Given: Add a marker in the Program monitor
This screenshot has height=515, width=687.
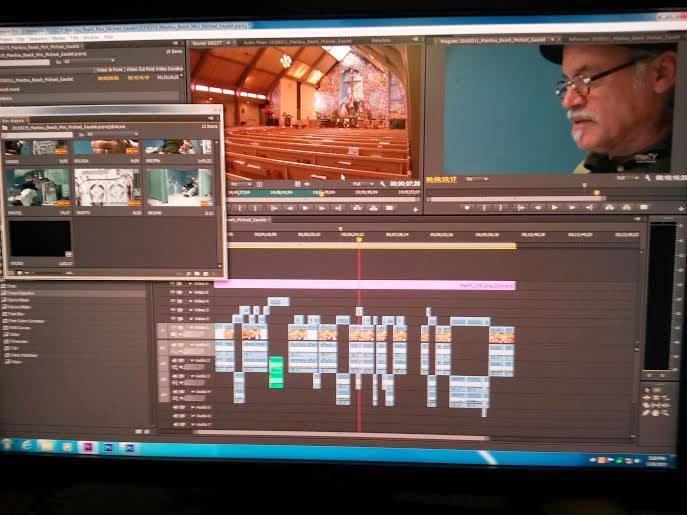Looking at the screenshot, I should point(467,207).
